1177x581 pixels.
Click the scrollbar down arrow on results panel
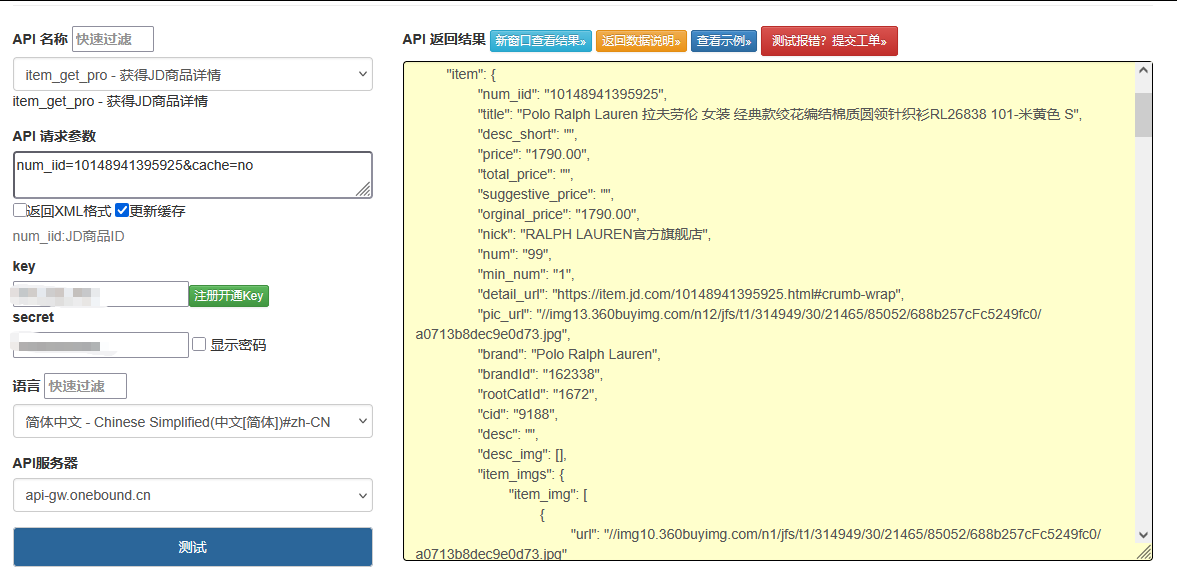coord(1142,533)
